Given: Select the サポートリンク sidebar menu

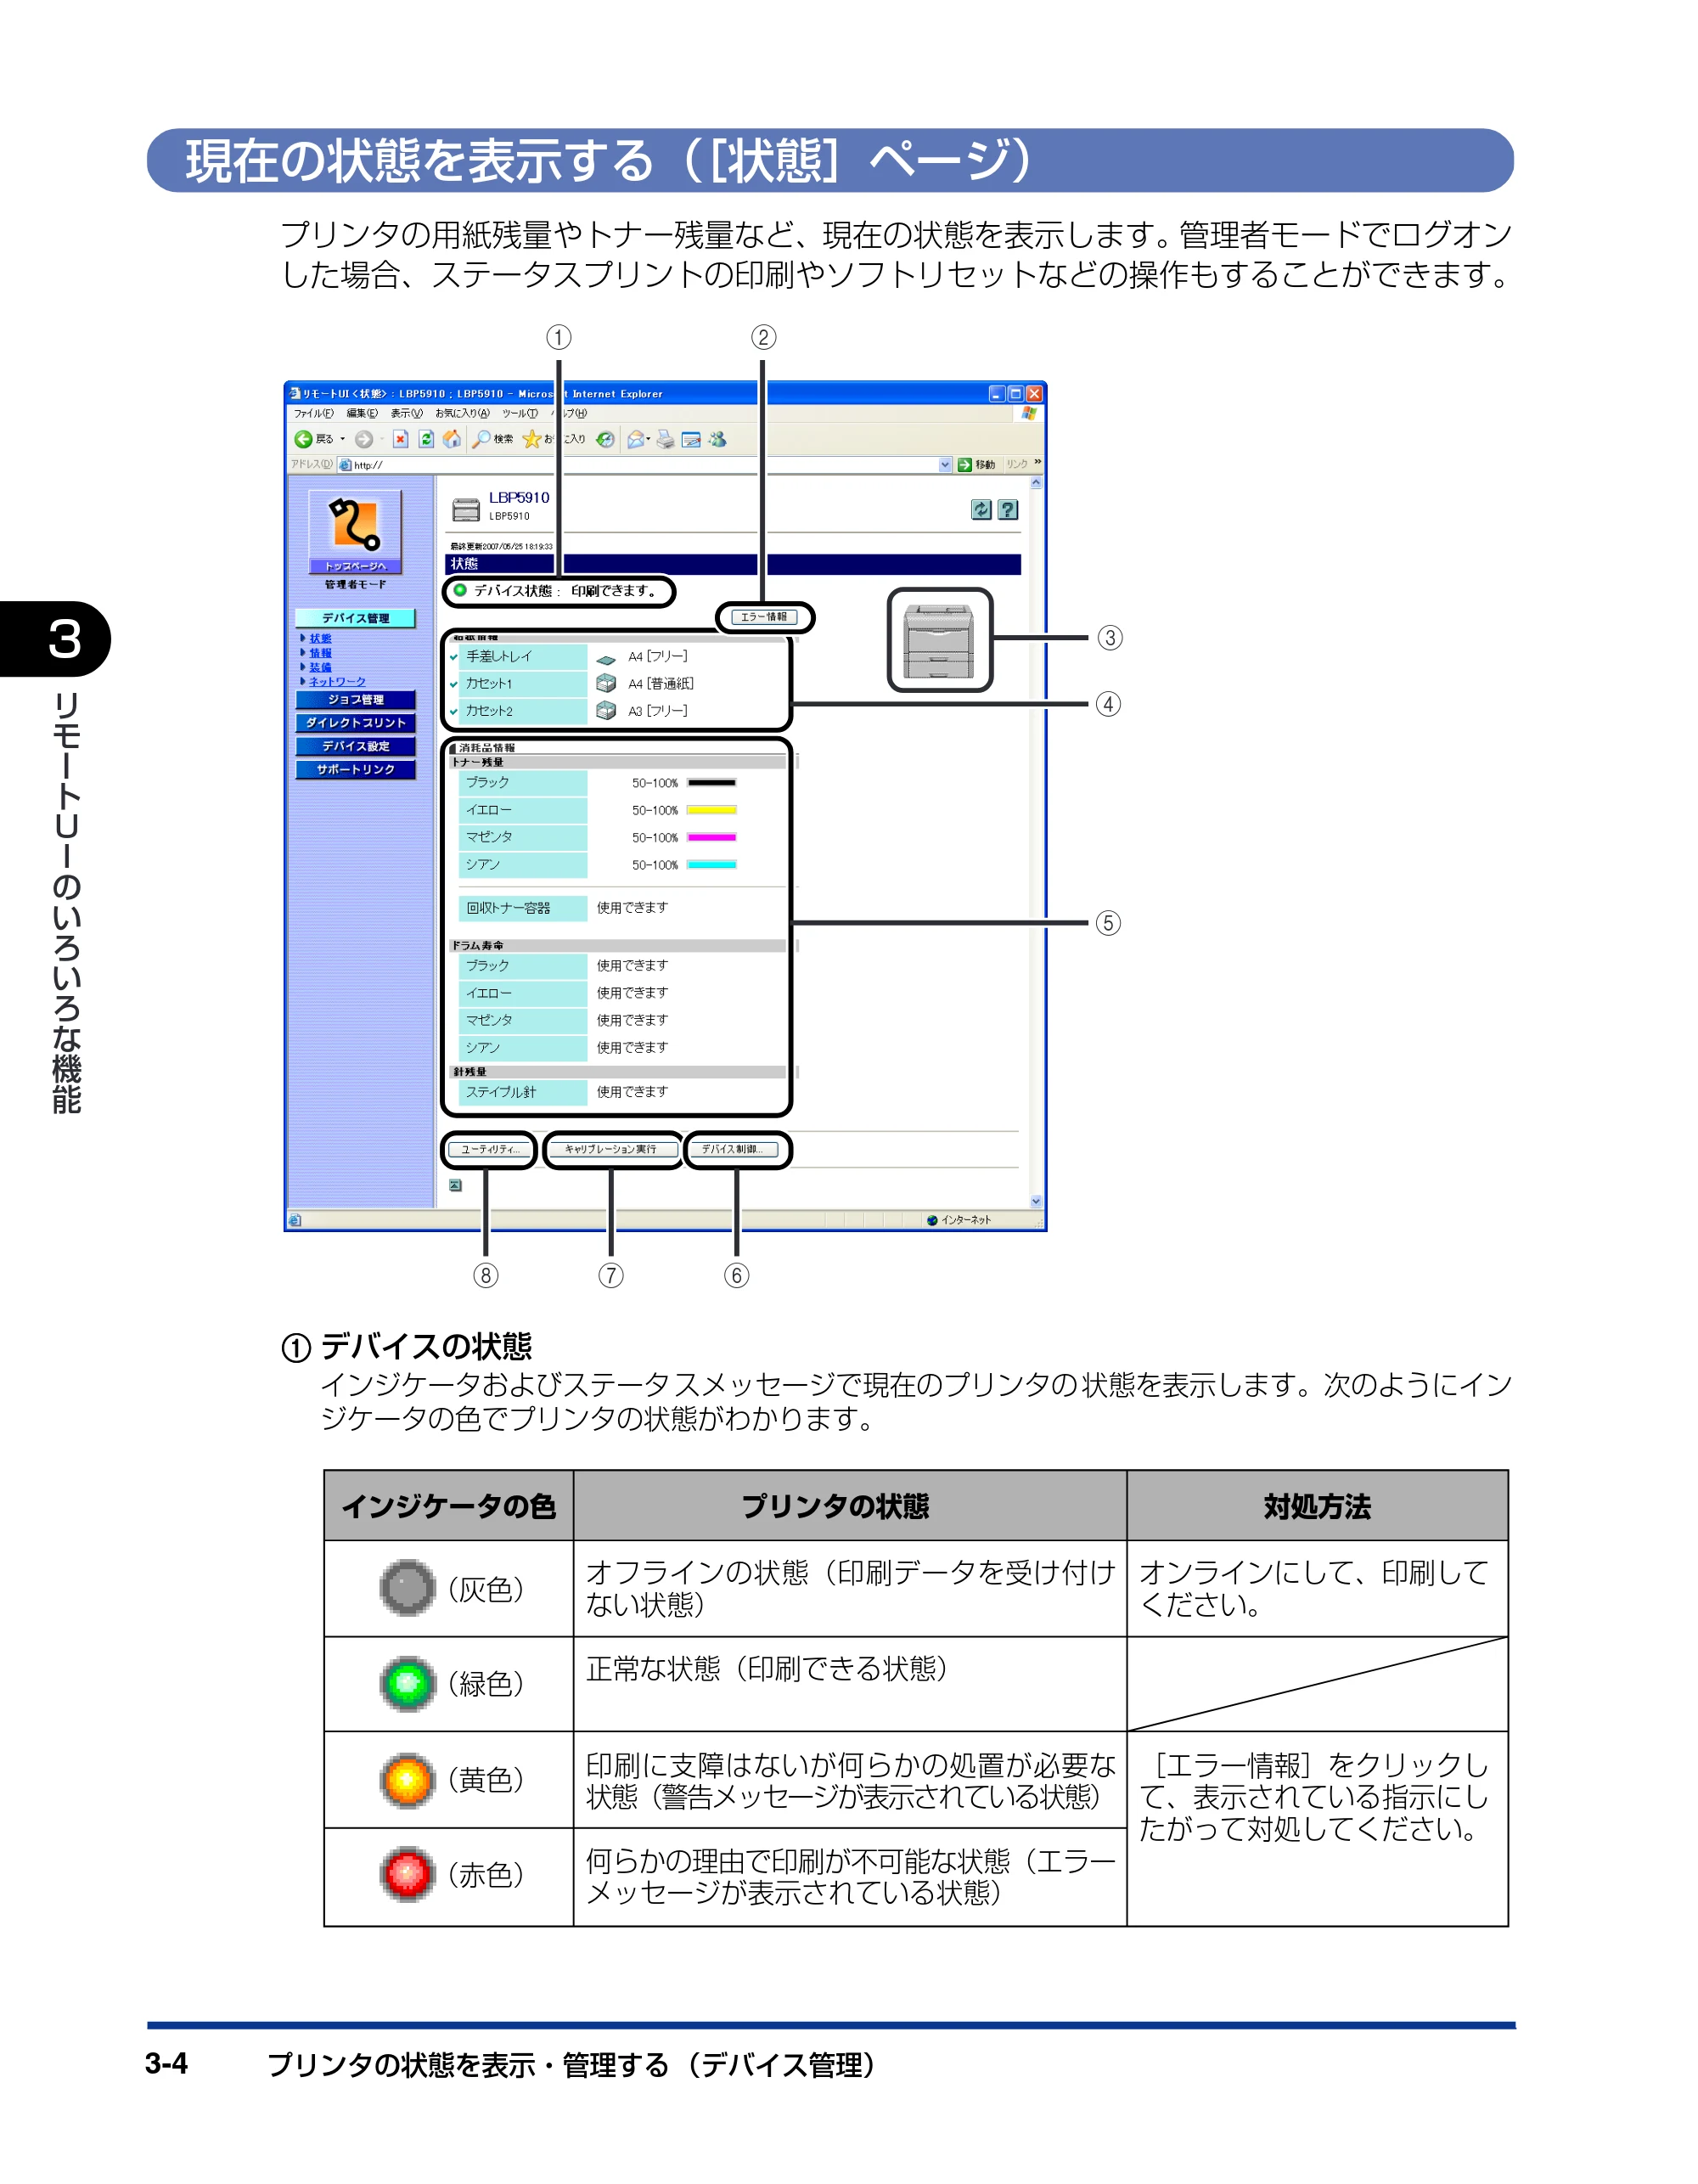Looking at the screenshot, I should tap(355, 769).
